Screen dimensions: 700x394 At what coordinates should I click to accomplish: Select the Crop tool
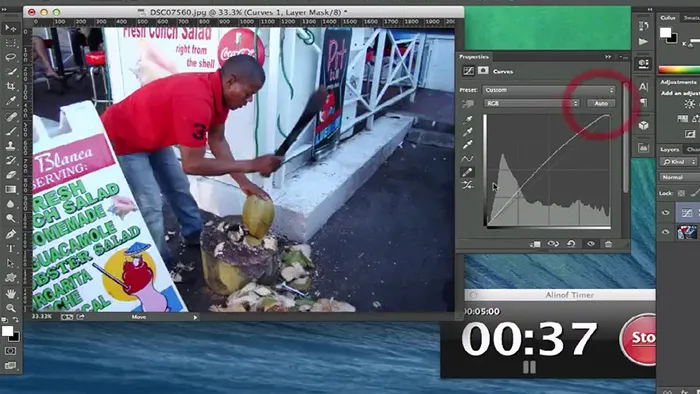click(10, 86)
